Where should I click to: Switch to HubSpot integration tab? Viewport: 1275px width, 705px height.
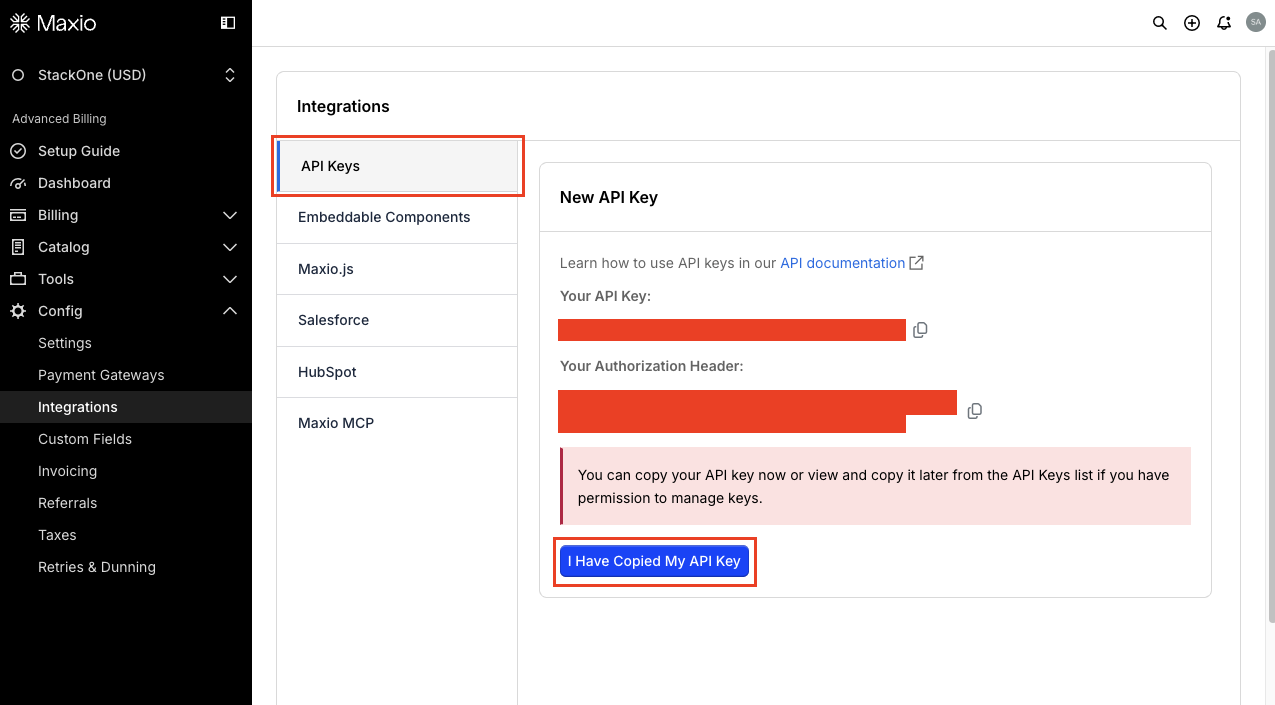coord(397,372)
